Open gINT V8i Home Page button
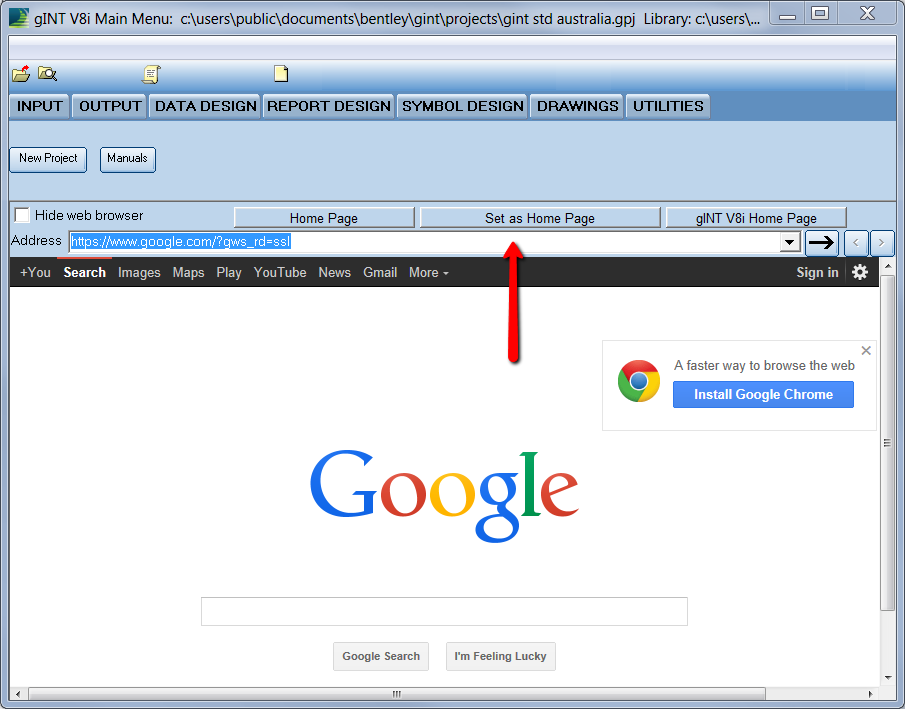Screen dimensions: 905x709 (756, 218)
